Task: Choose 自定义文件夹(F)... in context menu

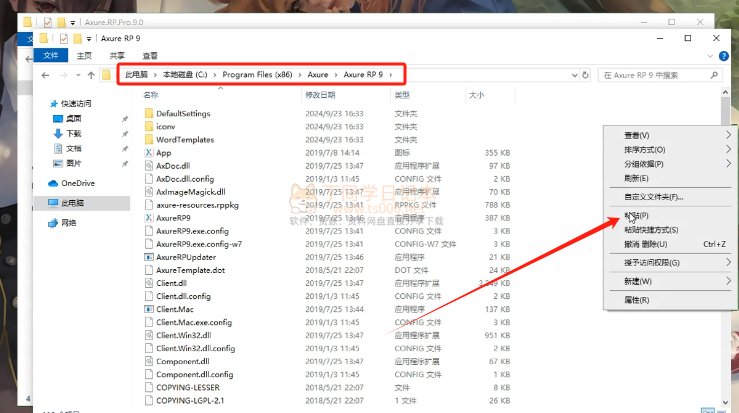Action: (671, 197)
